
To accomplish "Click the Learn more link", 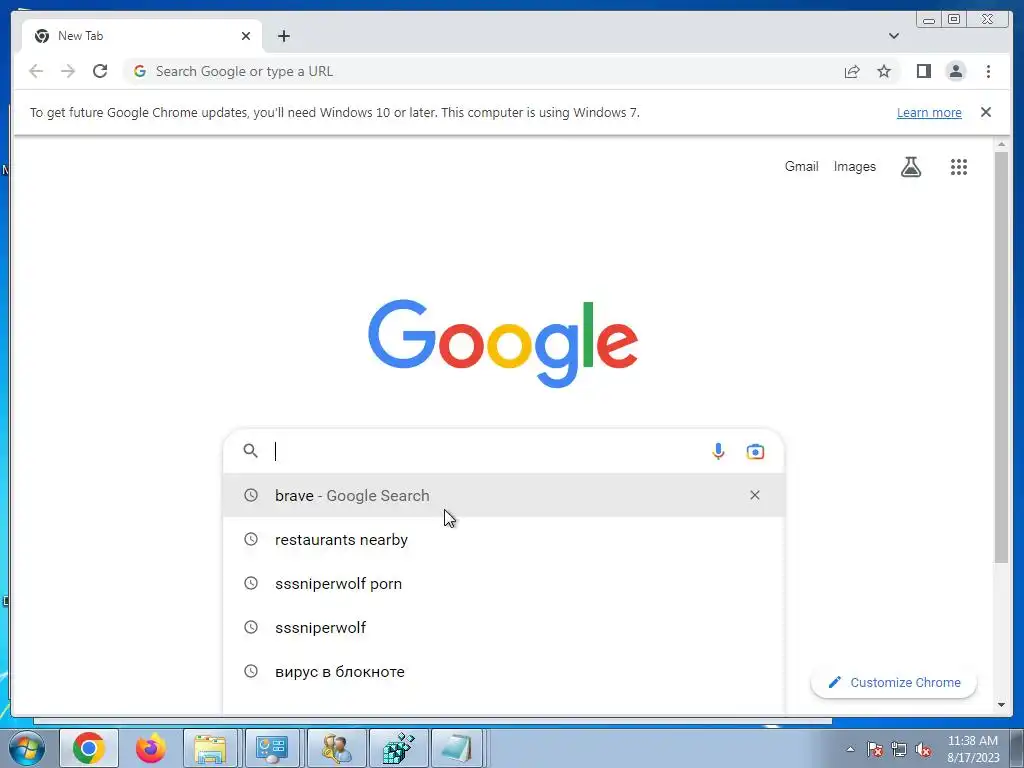I will 929,112.
